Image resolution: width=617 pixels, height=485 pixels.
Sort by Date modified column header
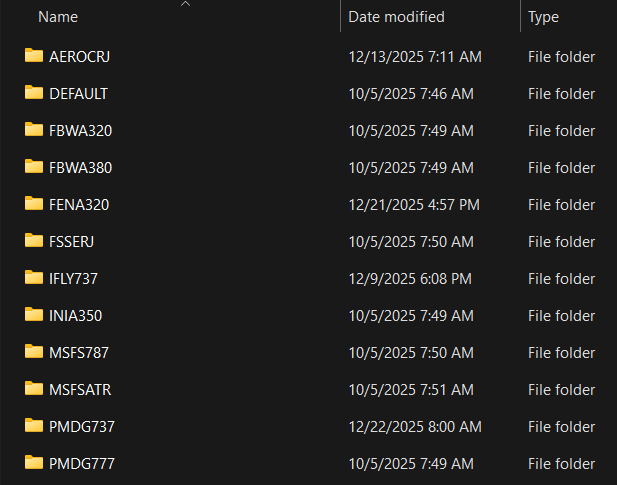[397, 17]
